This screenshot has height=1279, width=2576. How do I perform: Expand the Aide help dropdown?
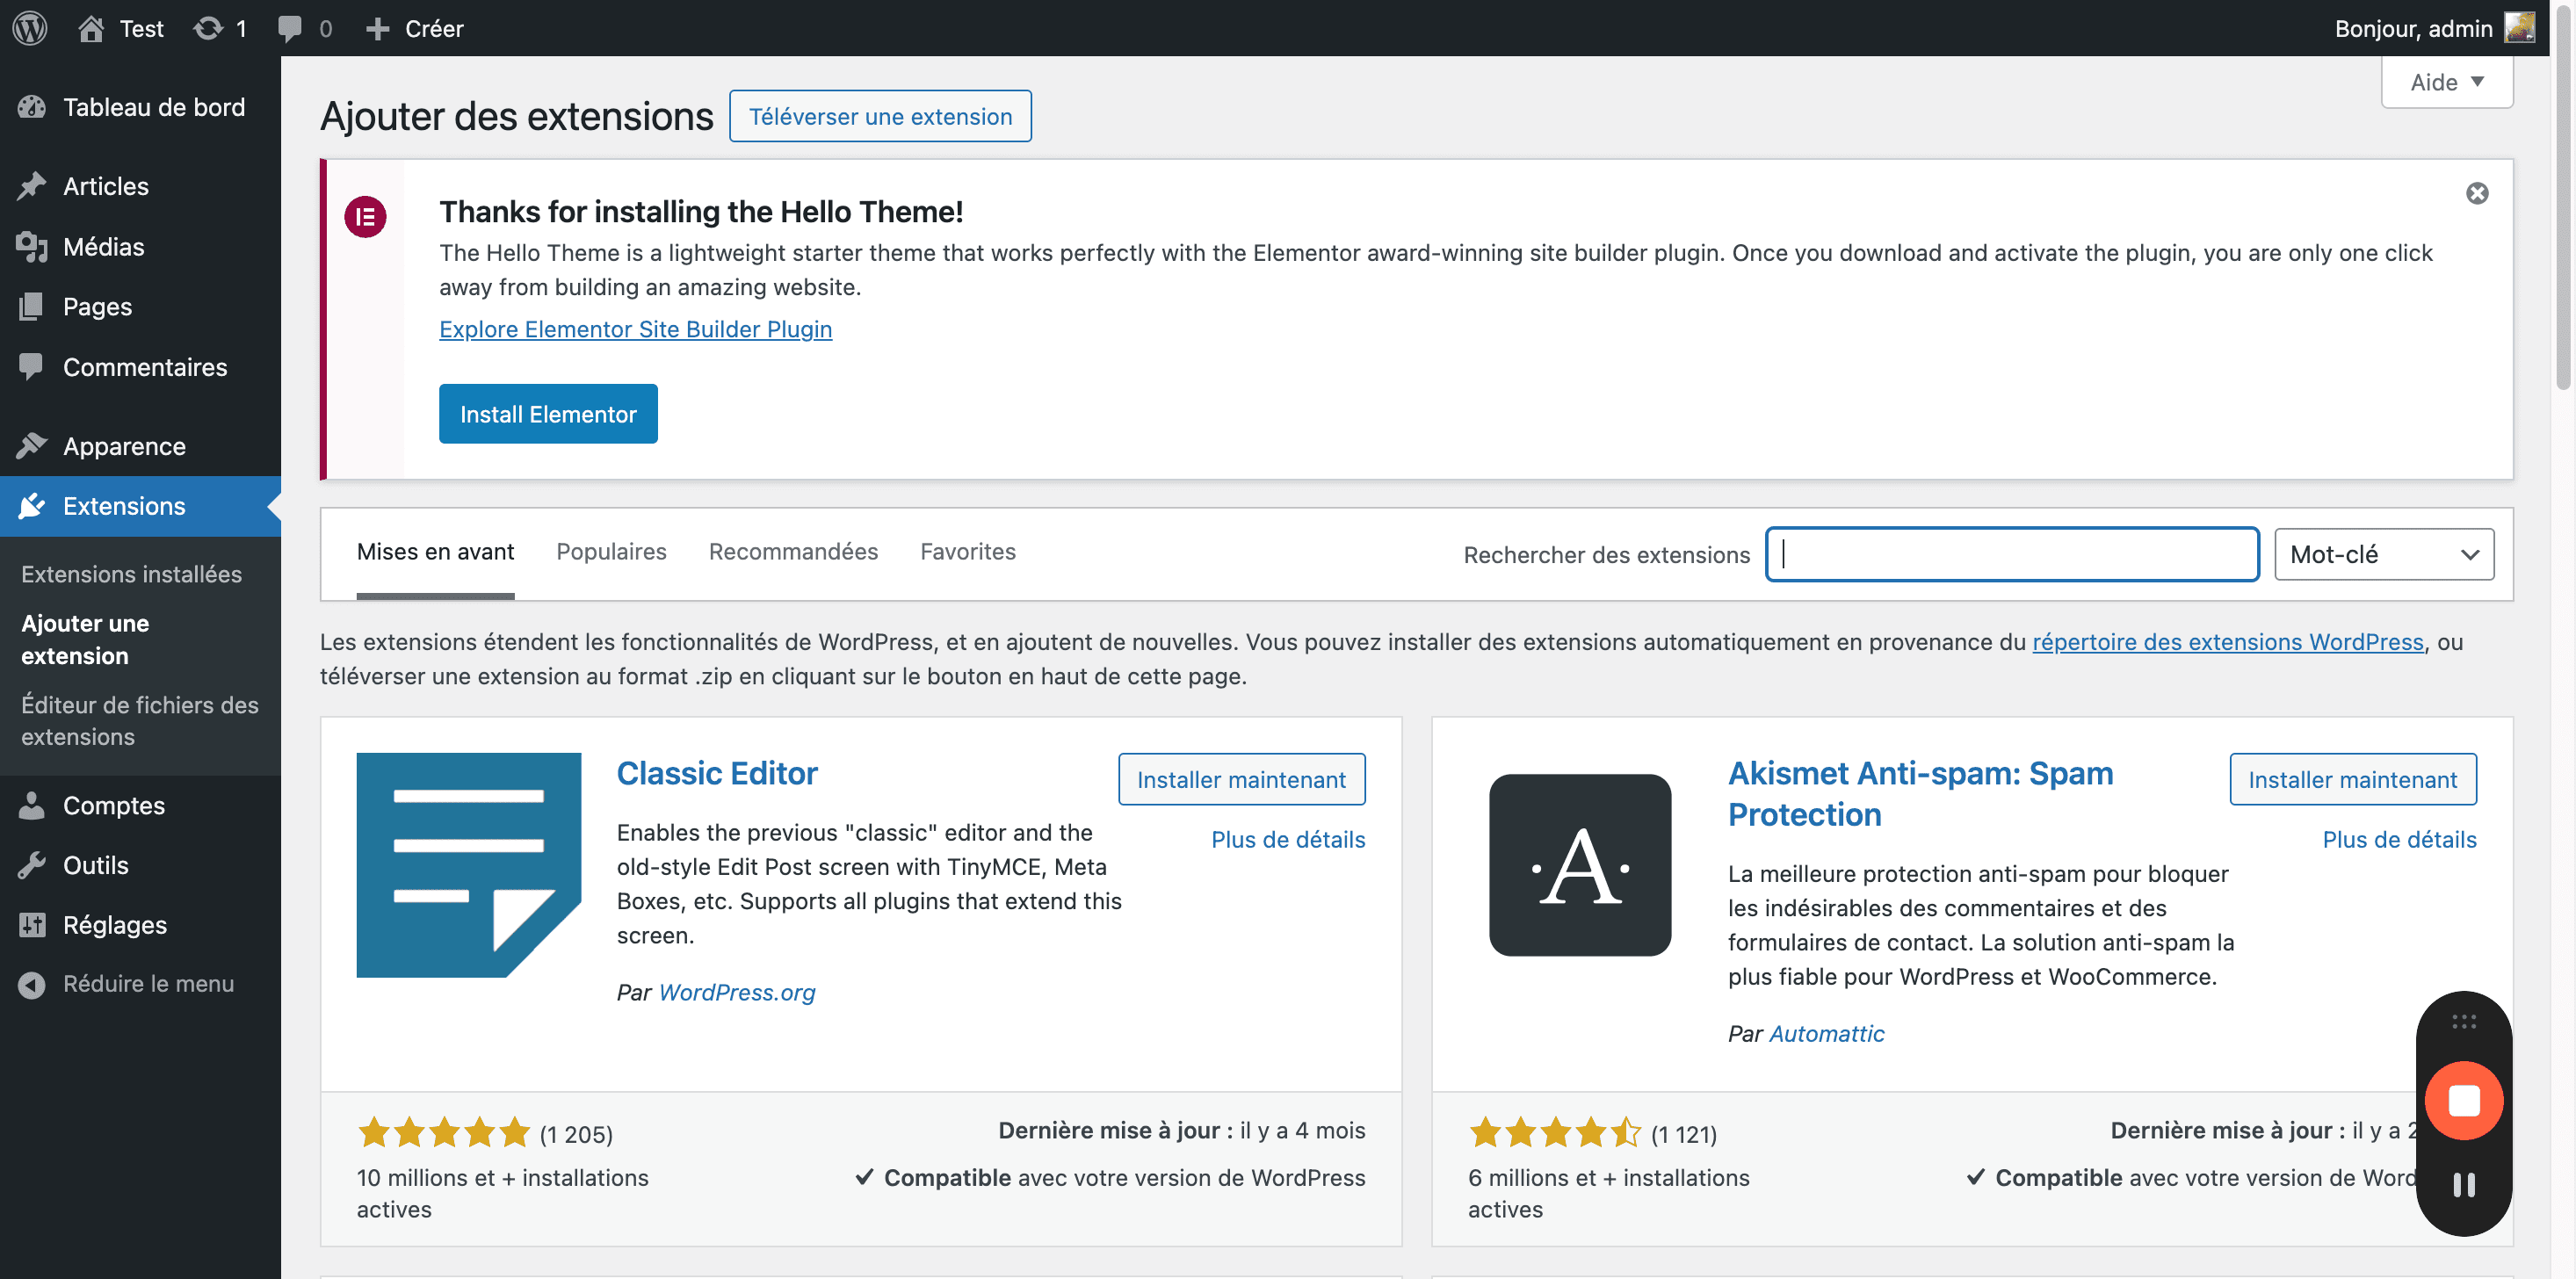[x=2446, y=82]
